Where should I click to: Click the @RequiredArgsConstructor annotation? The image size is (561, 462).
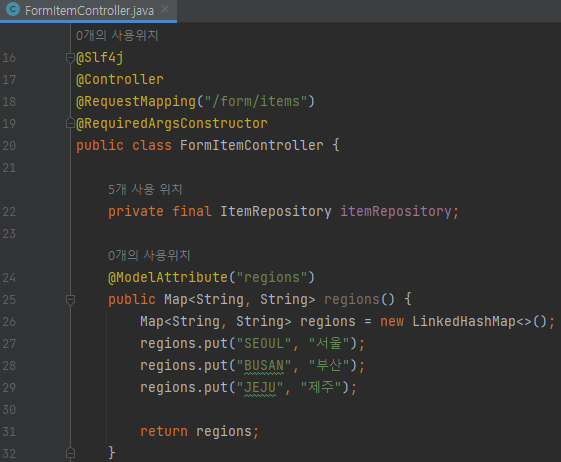pyautogui.click(x=172, y=123)
